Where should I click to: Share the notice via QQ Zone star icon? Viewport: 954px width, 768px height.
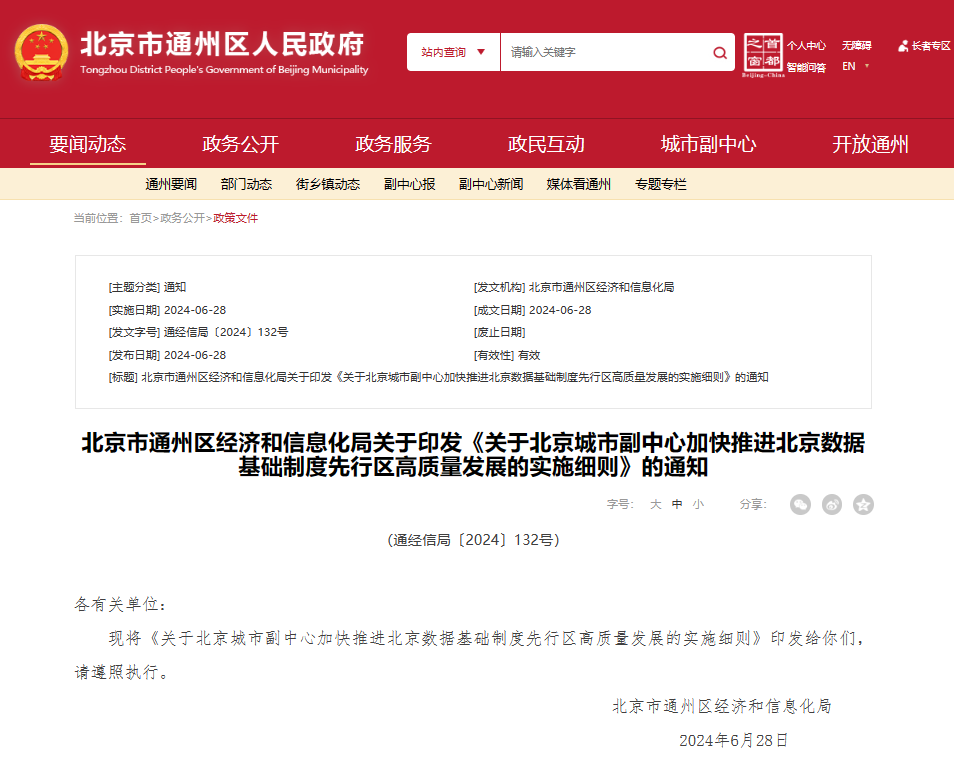(x=863, y=505)
